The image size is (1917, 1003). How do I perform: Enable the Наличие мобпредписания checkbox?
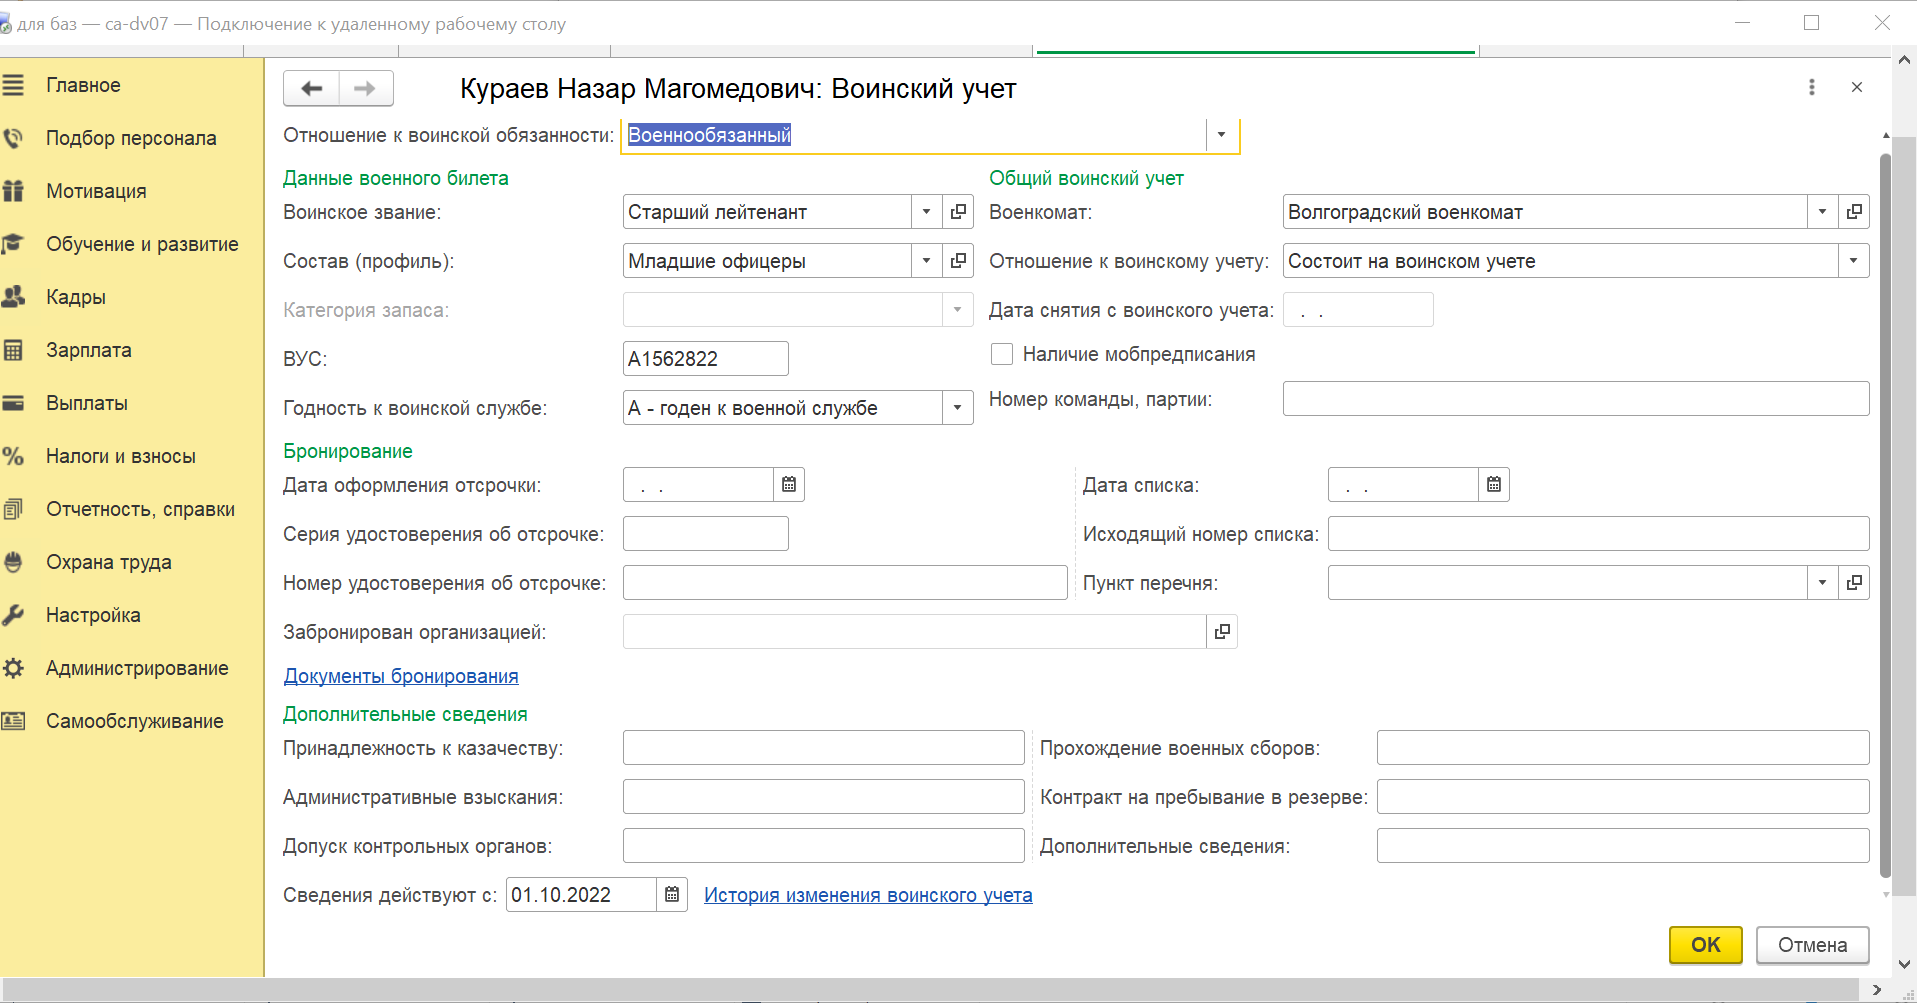[x=1002, y=354]
